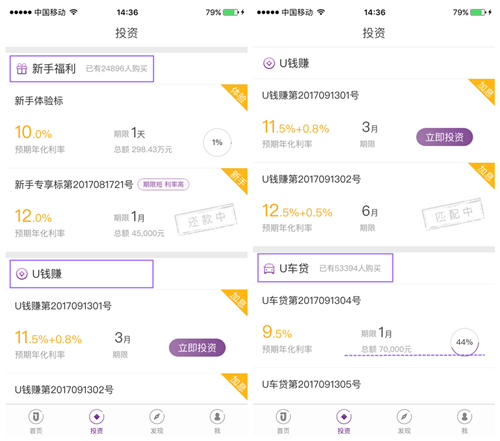Select the right screen's 首页 bottom tab

tap(283, 422)
